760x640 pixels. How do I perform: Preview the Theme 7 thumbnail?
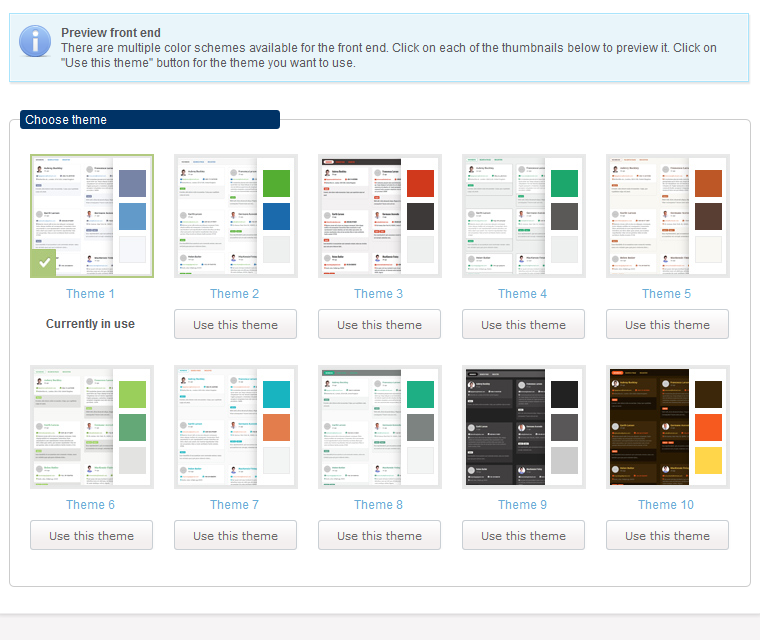click(236, 427)
